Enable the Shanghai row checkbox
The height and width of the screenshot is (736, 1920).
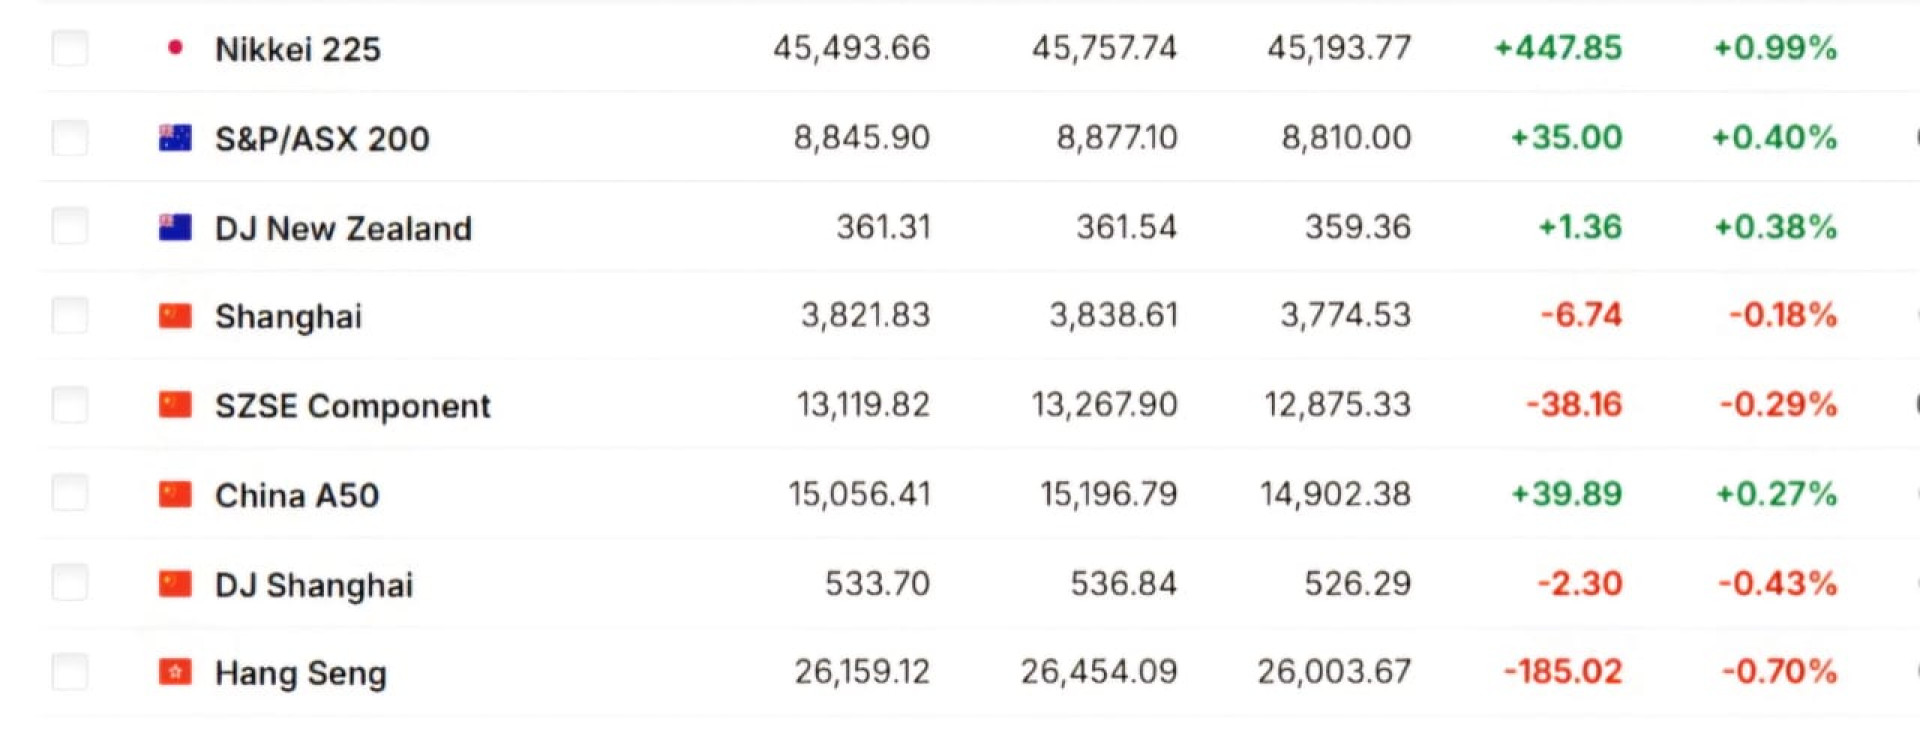70,315
